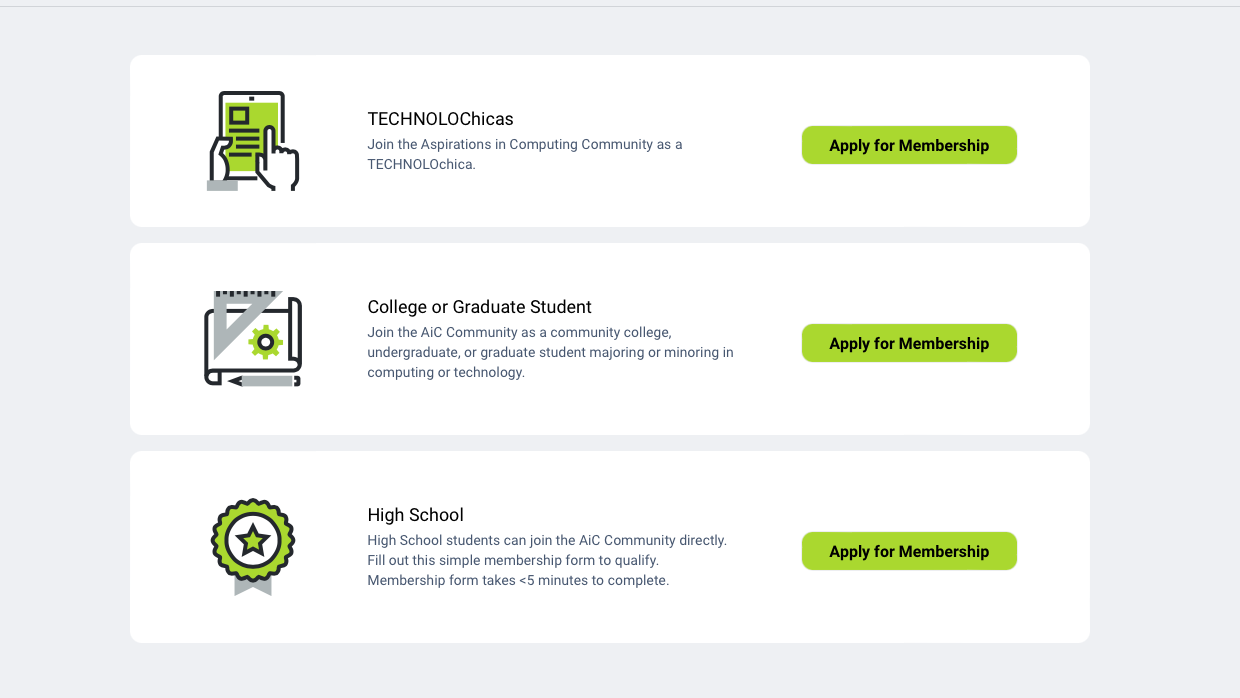The width and height of the screenshot is (1240, 698).
Task: Click the gray ribbon tails below the badge
Action: 253,585
